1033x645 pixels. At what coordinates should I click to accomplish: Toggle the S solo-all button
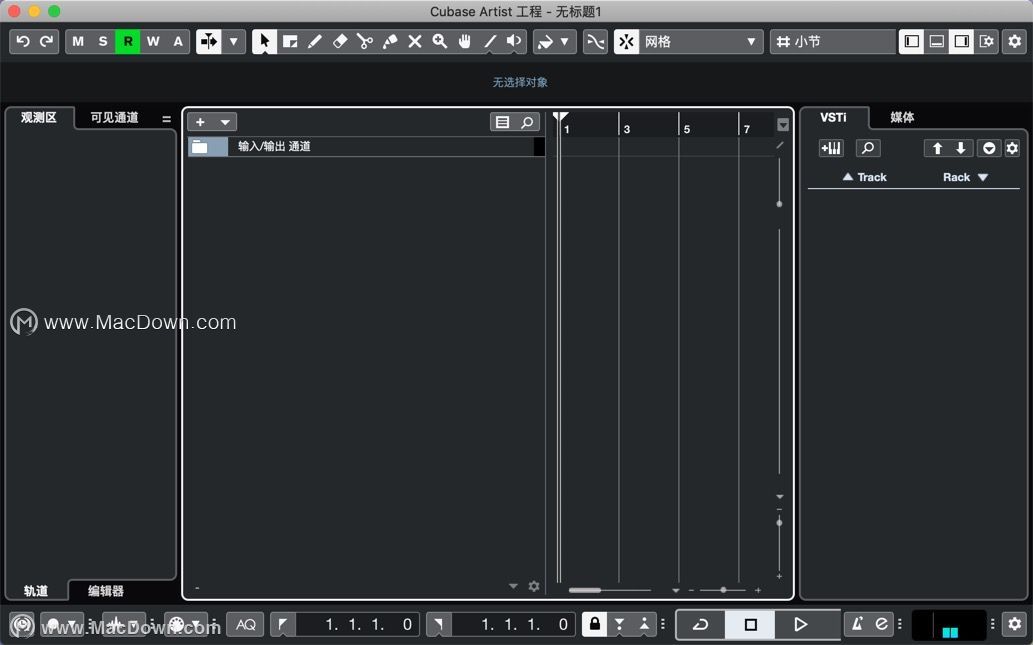click(103, 42)
